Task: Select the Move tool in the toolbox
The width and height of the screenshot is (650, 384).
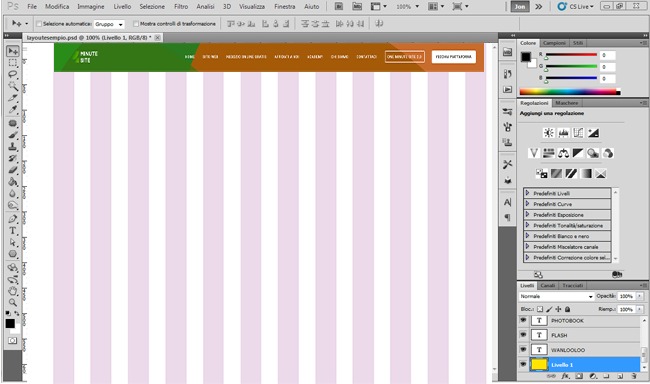Action: pos(13,51)
